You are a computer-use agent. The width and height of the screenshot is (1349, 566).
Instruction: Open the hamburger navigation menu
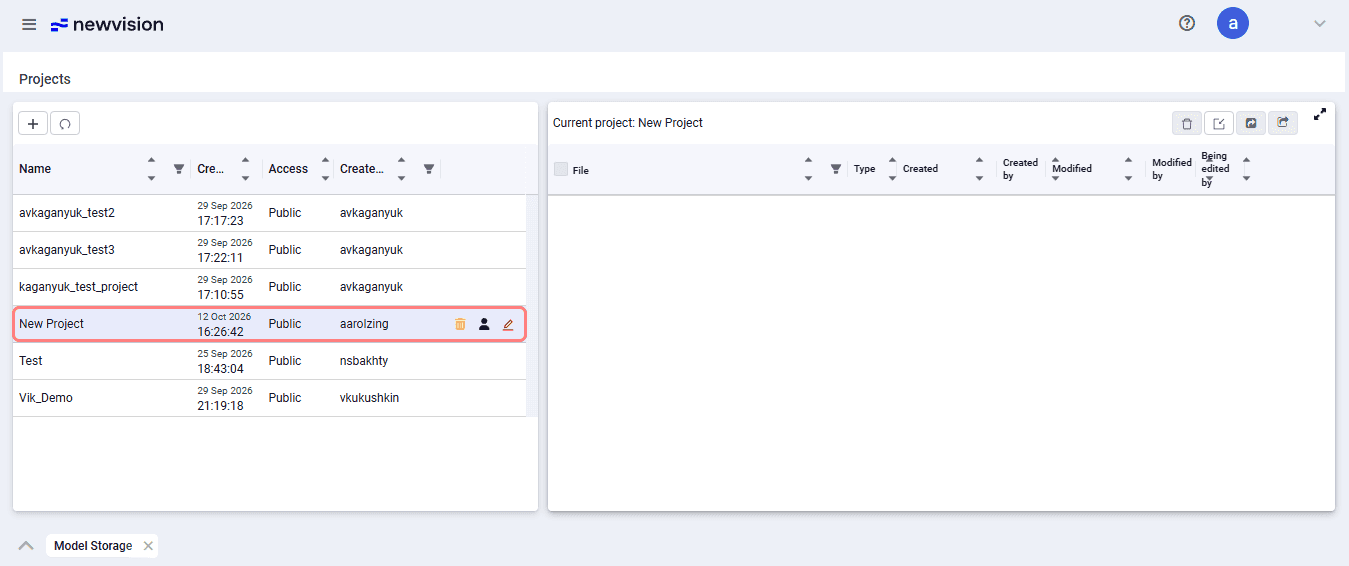click(29, 24)
